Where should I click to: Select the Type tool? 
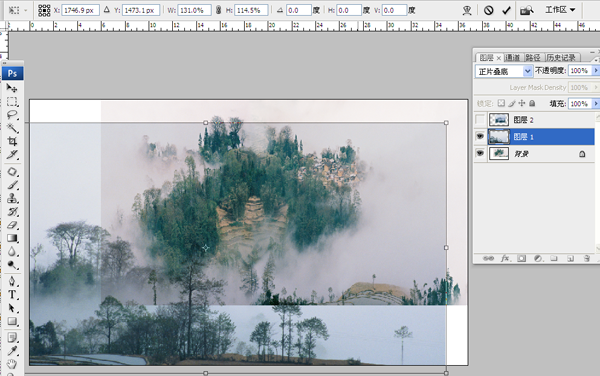[12, 295]
